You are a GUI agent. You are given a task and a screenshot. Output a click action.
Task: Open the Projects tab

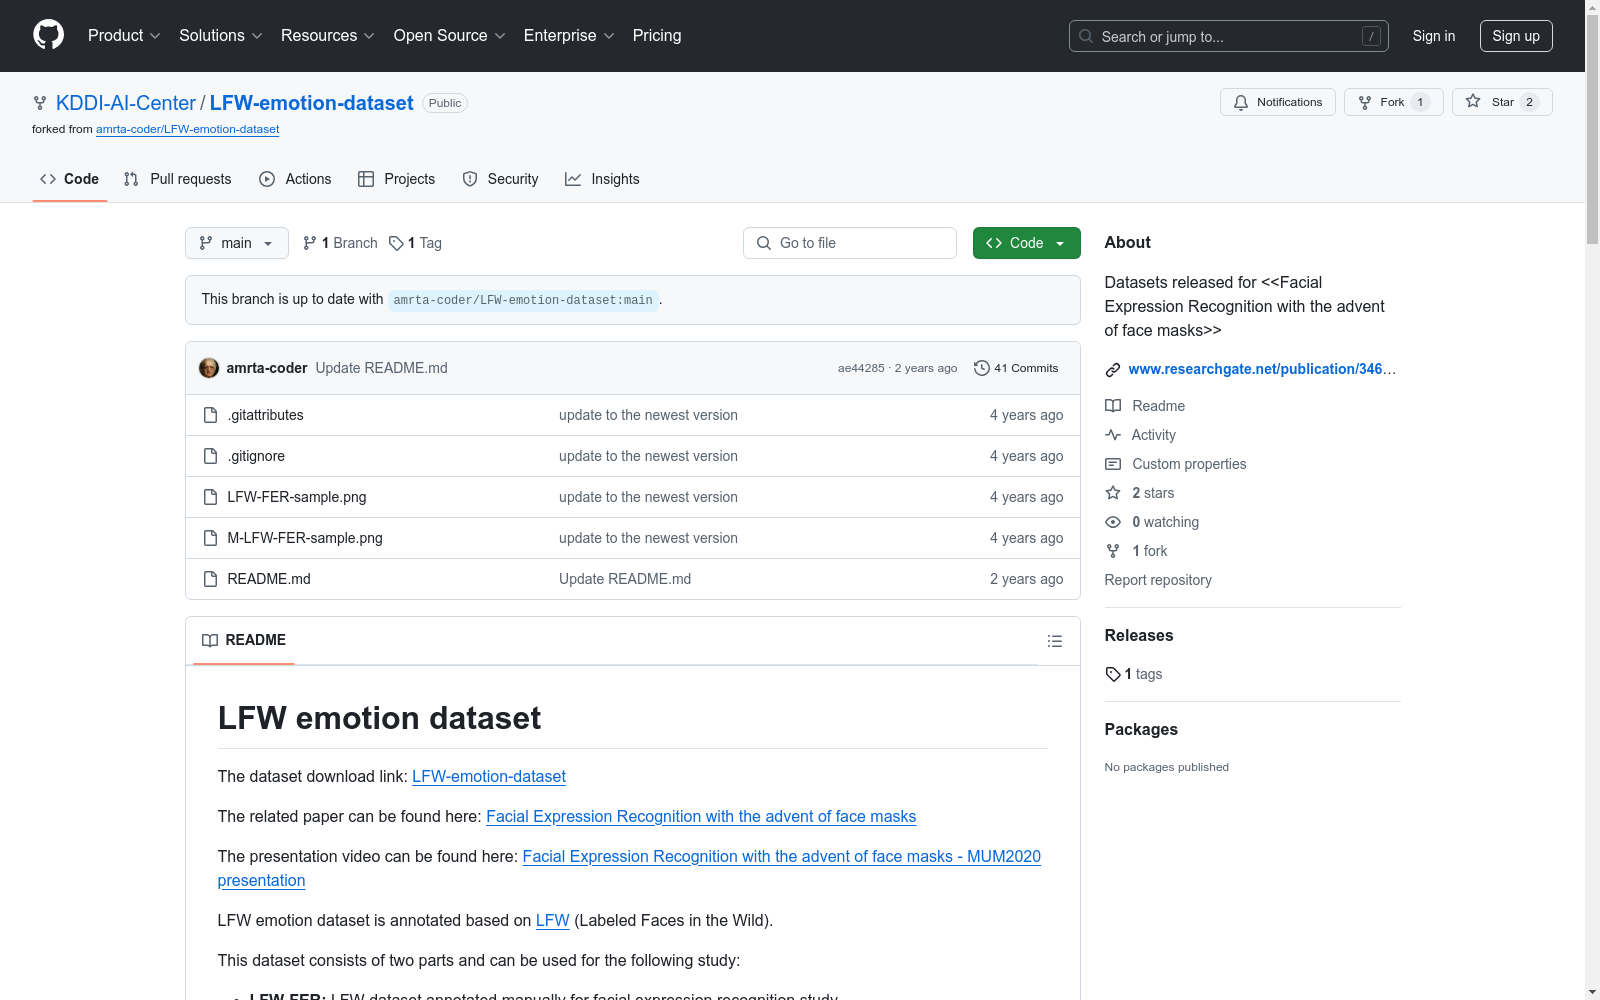click(x=397, y=179)
